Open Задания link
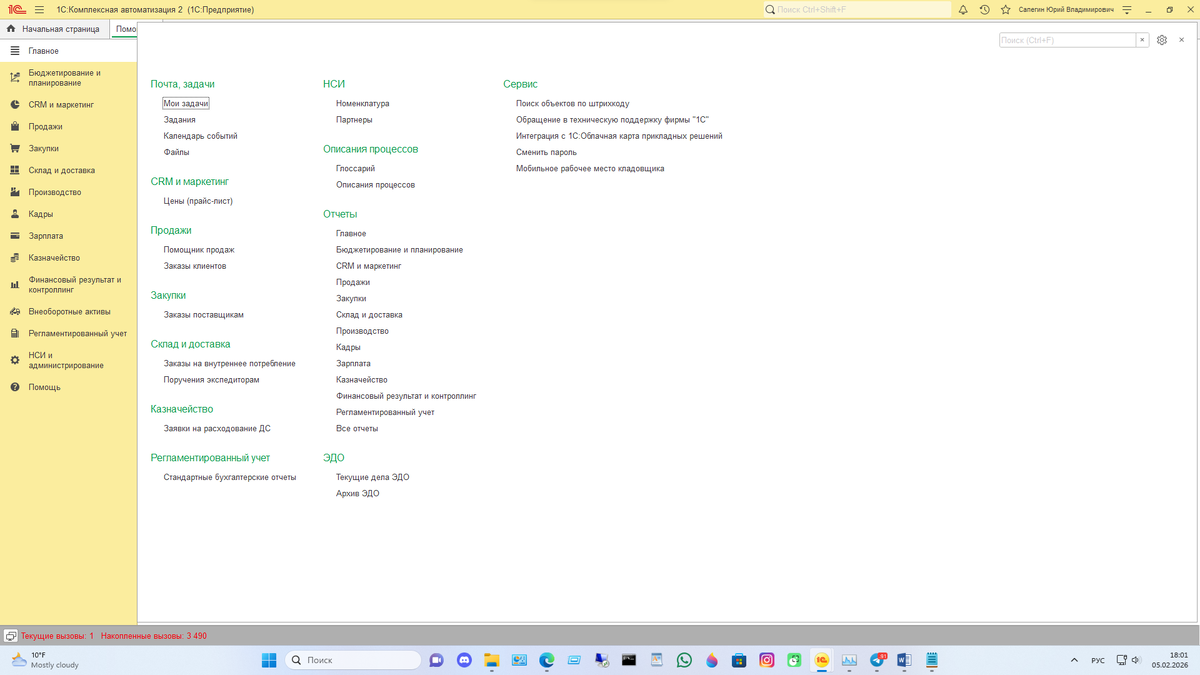The image size is (1200, 675). 180,119
